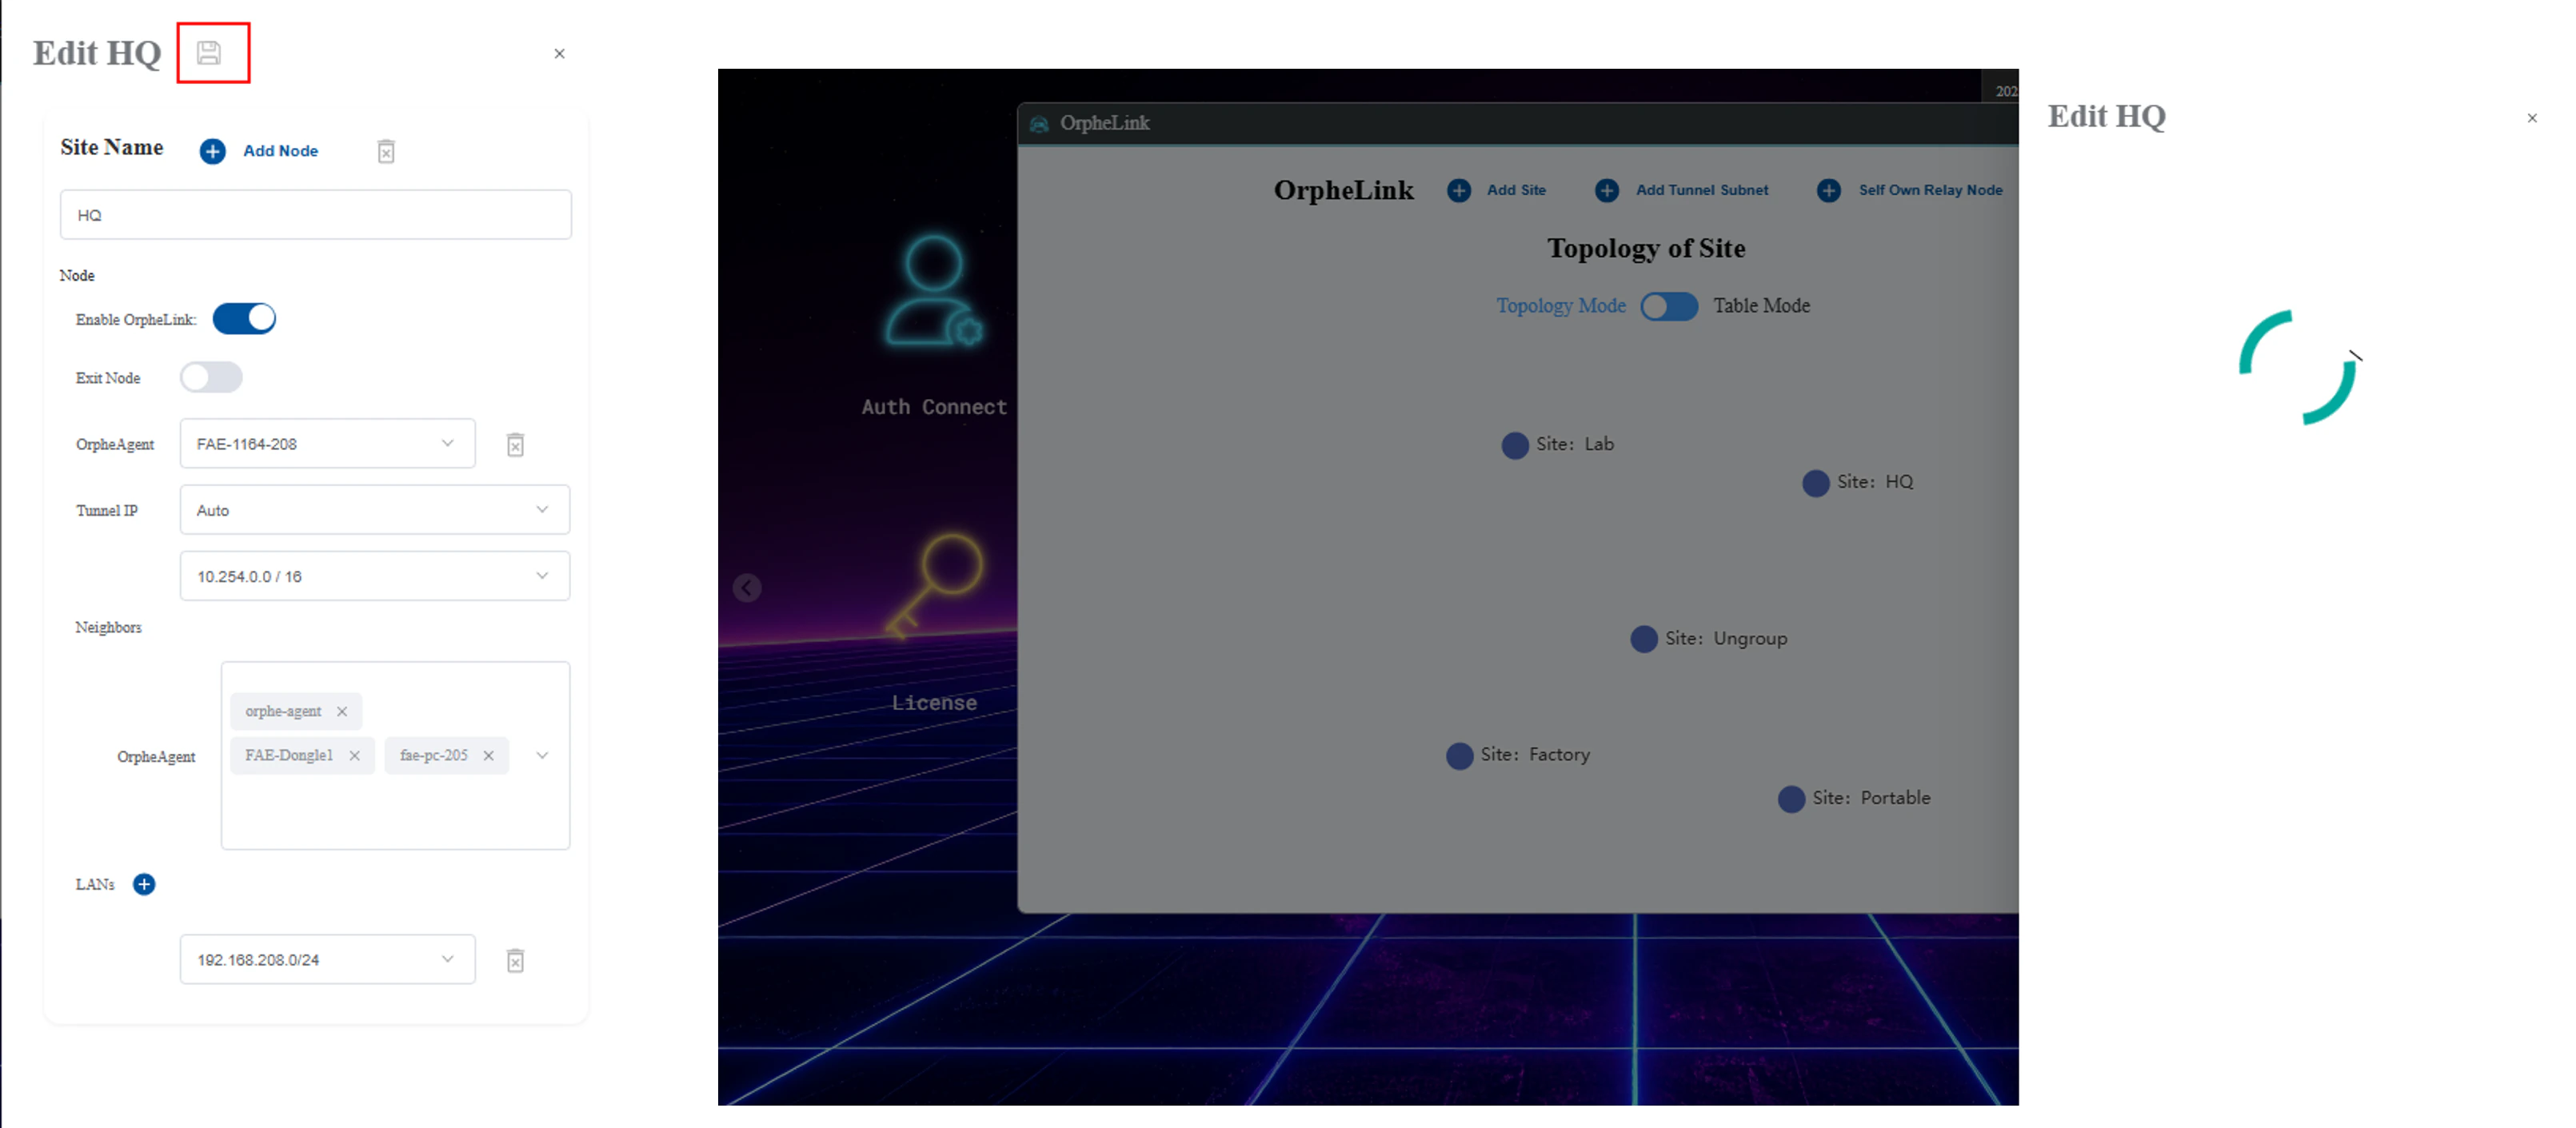The image size is (2576, 1128).
Task: Click the Table Mode label
Action: pyautogui.click(x=1762, y=306)
